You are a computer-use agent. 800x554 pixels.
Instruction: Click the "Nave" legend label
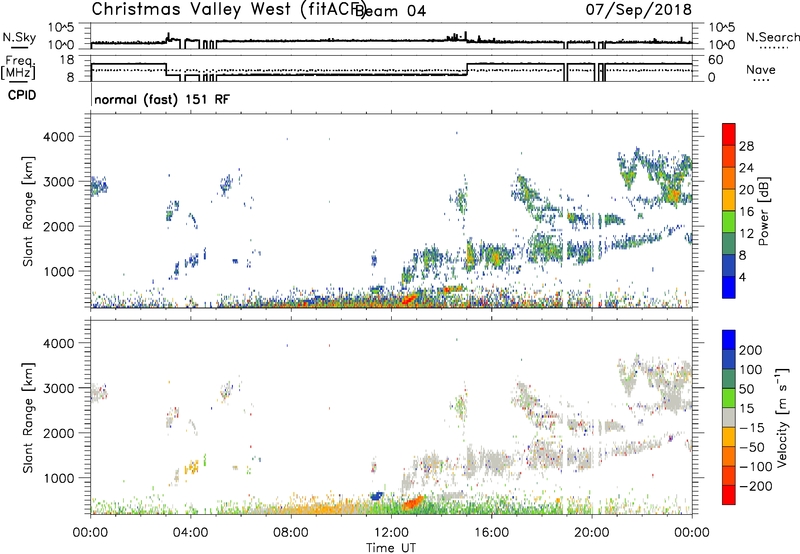[761, 70]
